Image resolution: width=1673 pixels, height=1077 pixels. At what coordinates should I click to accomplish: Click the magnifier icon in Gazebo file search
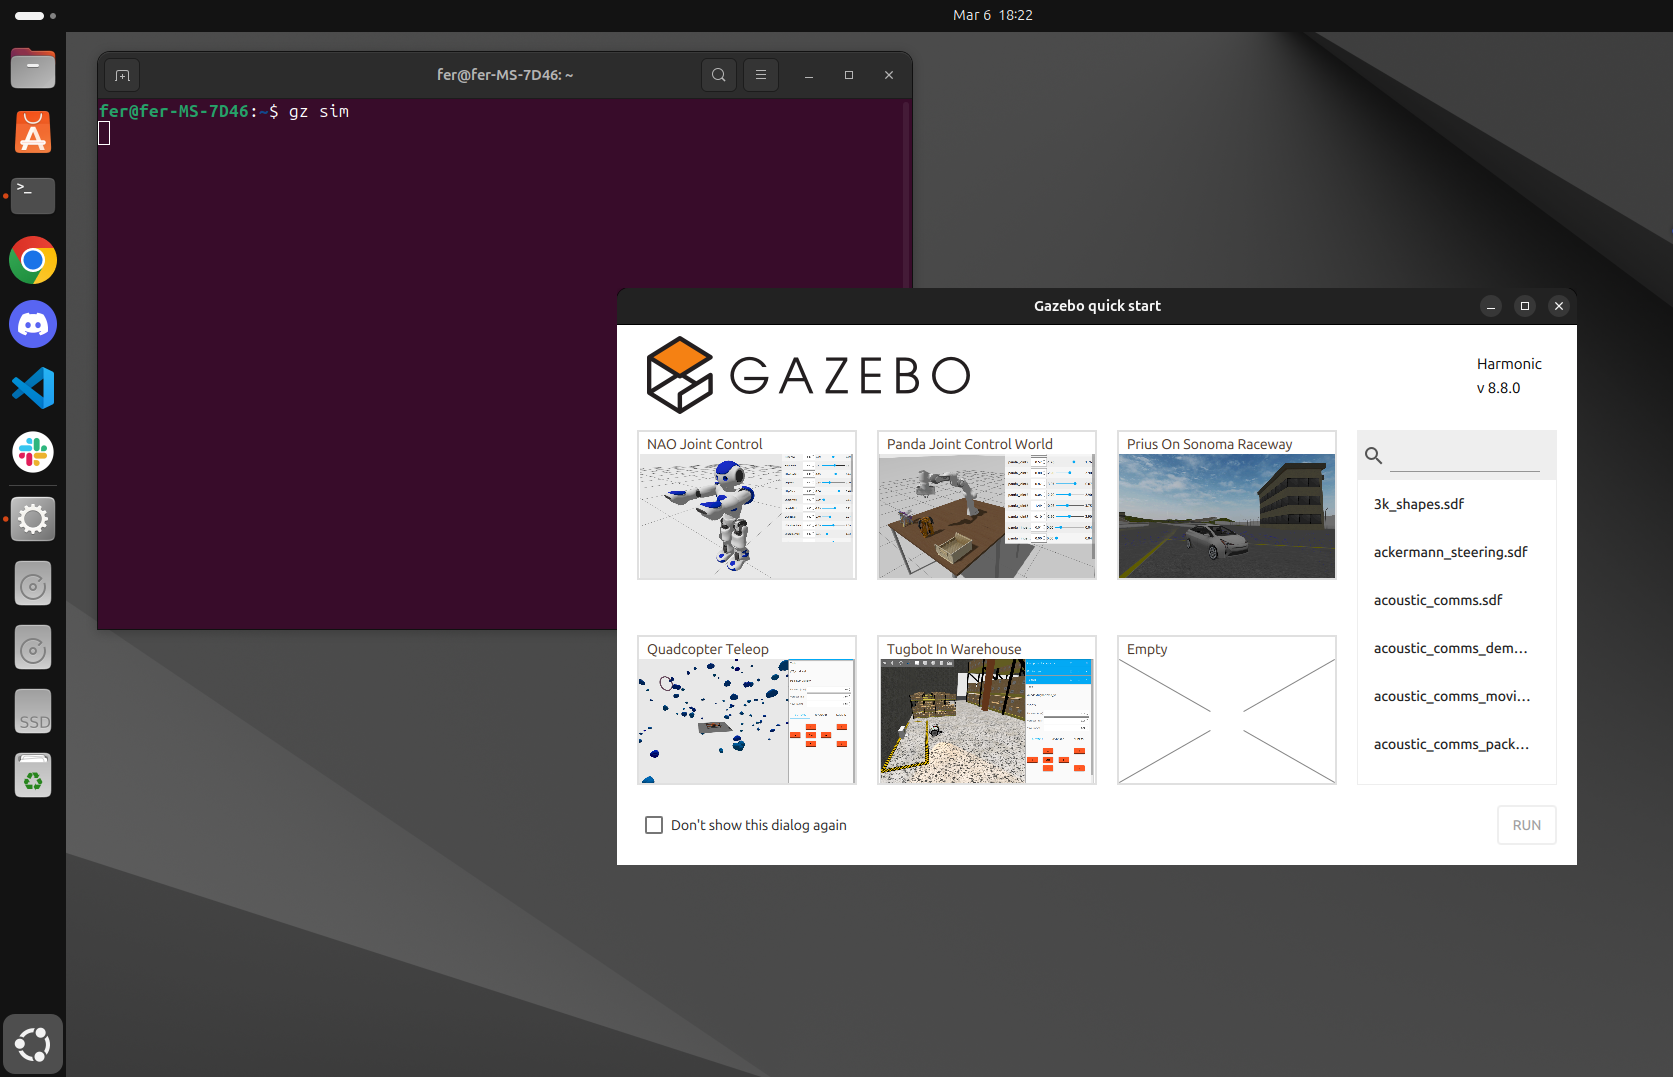pos(1374,456)
